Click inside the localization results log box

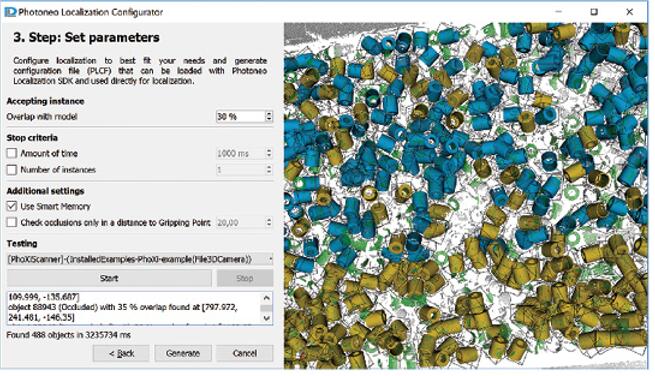[135, 308]
